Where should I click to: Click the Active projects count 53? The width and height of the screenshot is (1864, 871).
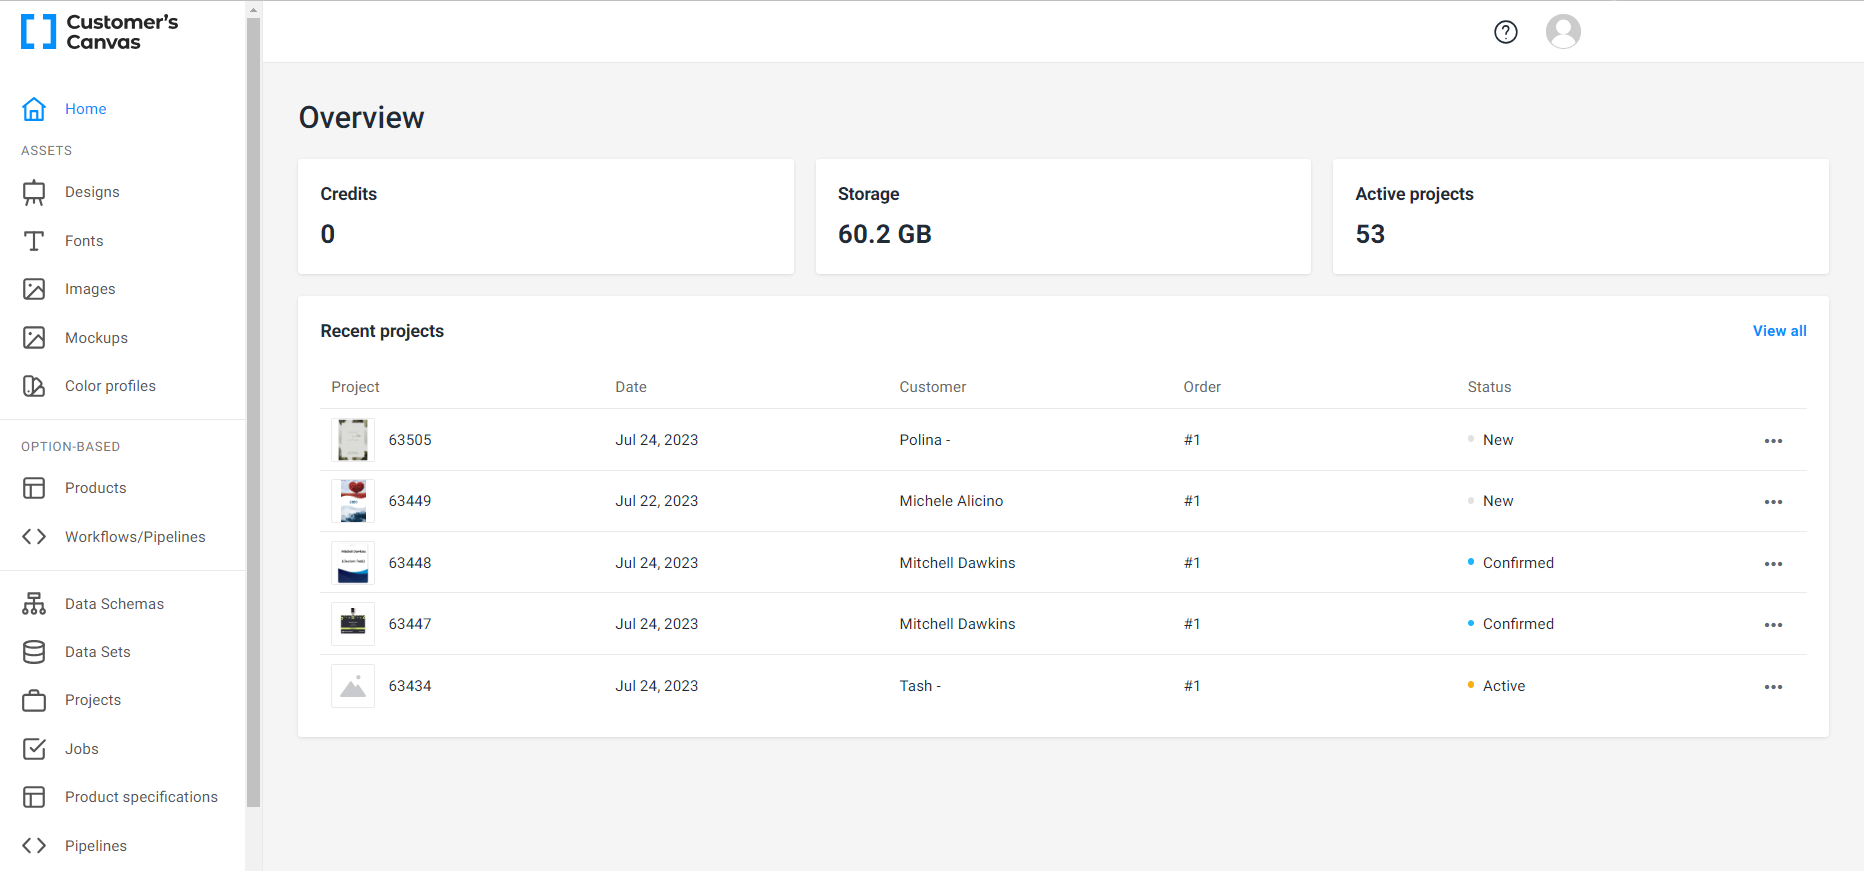(1370, 234)
